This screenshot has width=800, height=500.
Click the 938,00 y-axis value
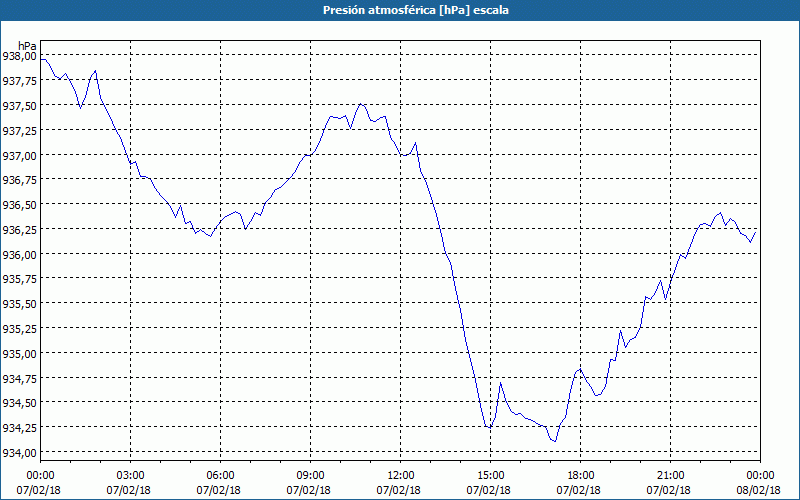(x=18, y=57)
